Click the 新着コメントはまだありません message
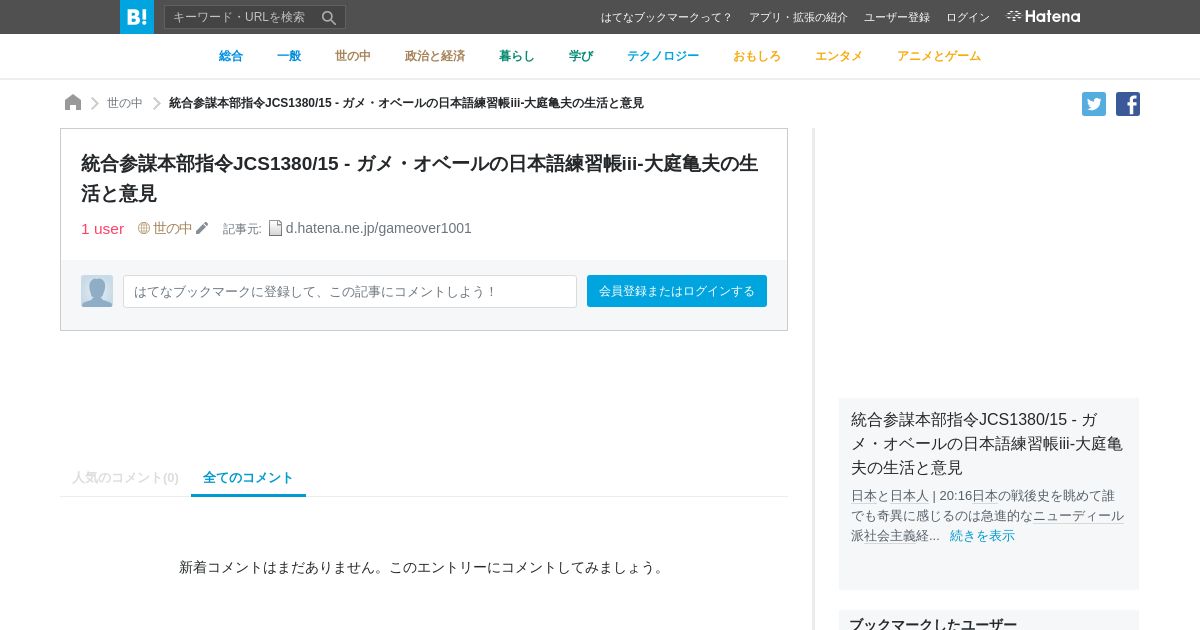The image size is (1200, 630). click(x=424, y=567)
